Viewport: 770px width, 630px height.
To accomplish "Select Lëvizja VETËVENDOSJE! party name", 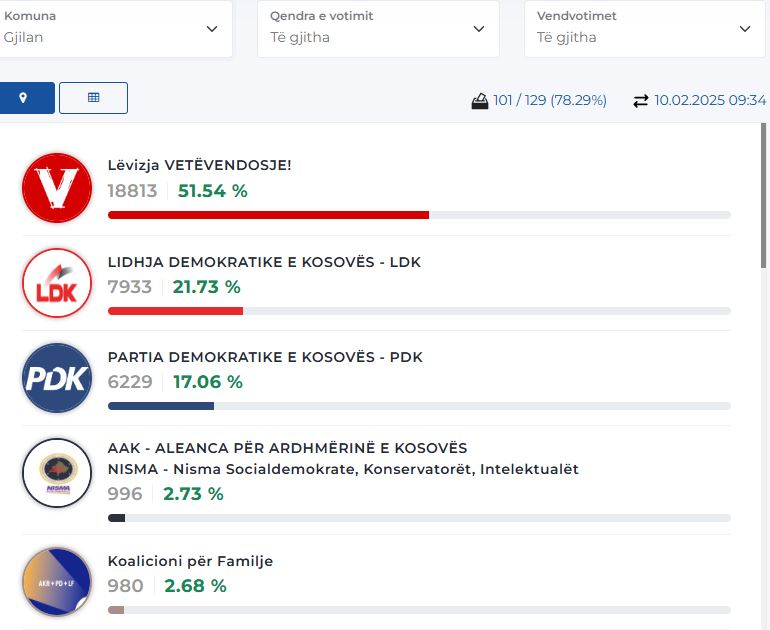I will 199,165.
